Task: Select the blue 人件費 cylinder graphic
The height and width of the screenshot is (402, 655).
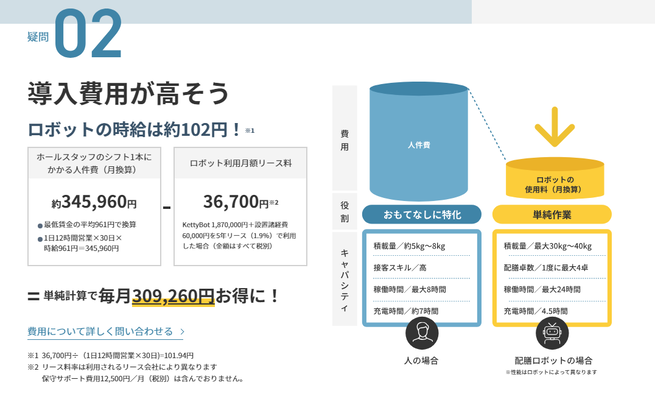Action: (419, 141)
